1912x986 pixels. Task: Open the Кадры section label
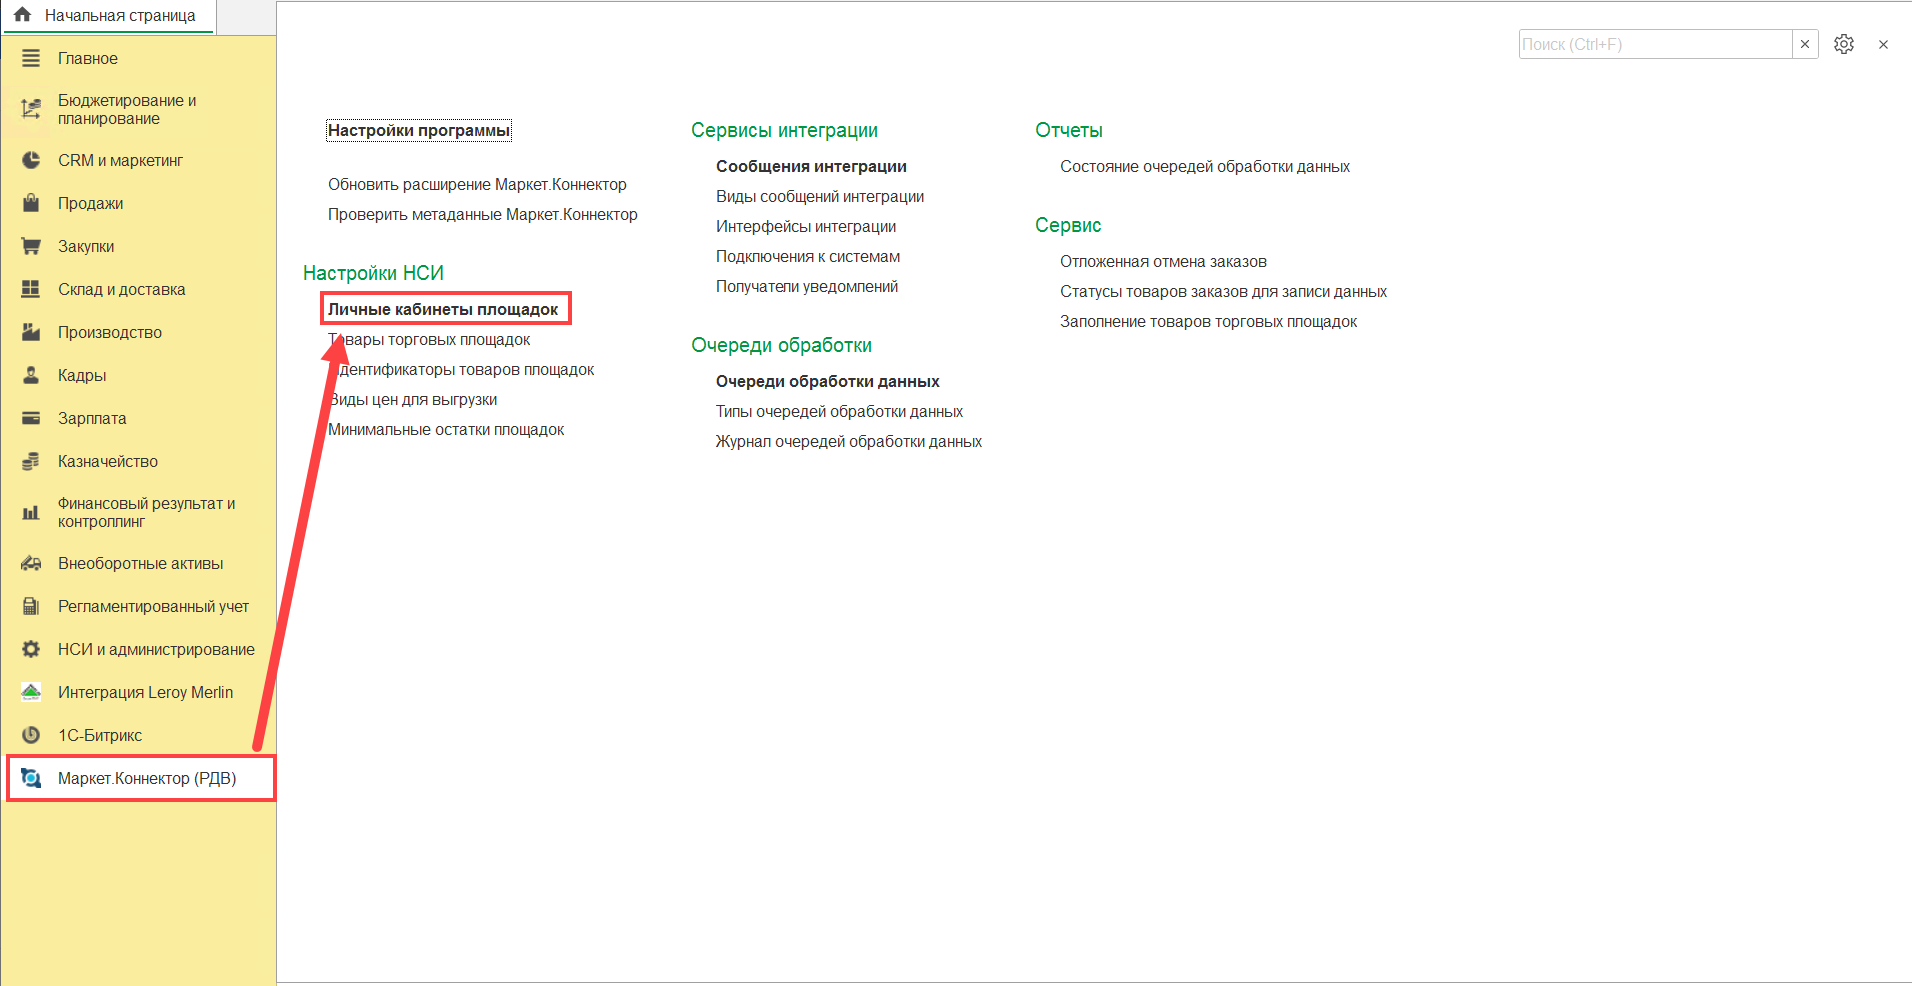(82, 375)
